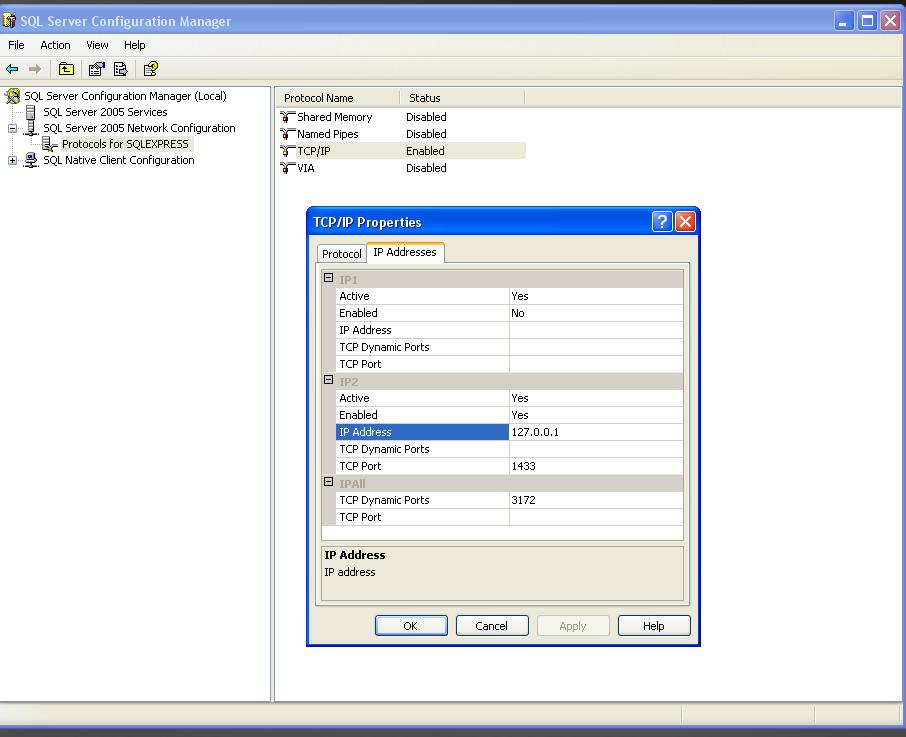Screen dimensions: 906x737
Task: Switch to the Protocol tab
Action: click(x=341, y=254)
